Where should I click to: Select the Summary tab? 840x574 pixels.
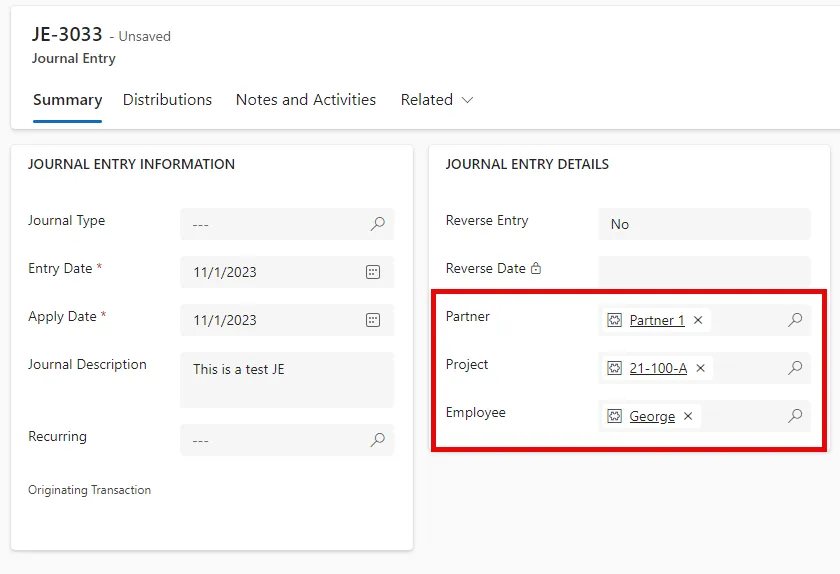click(x=68, y=100)
